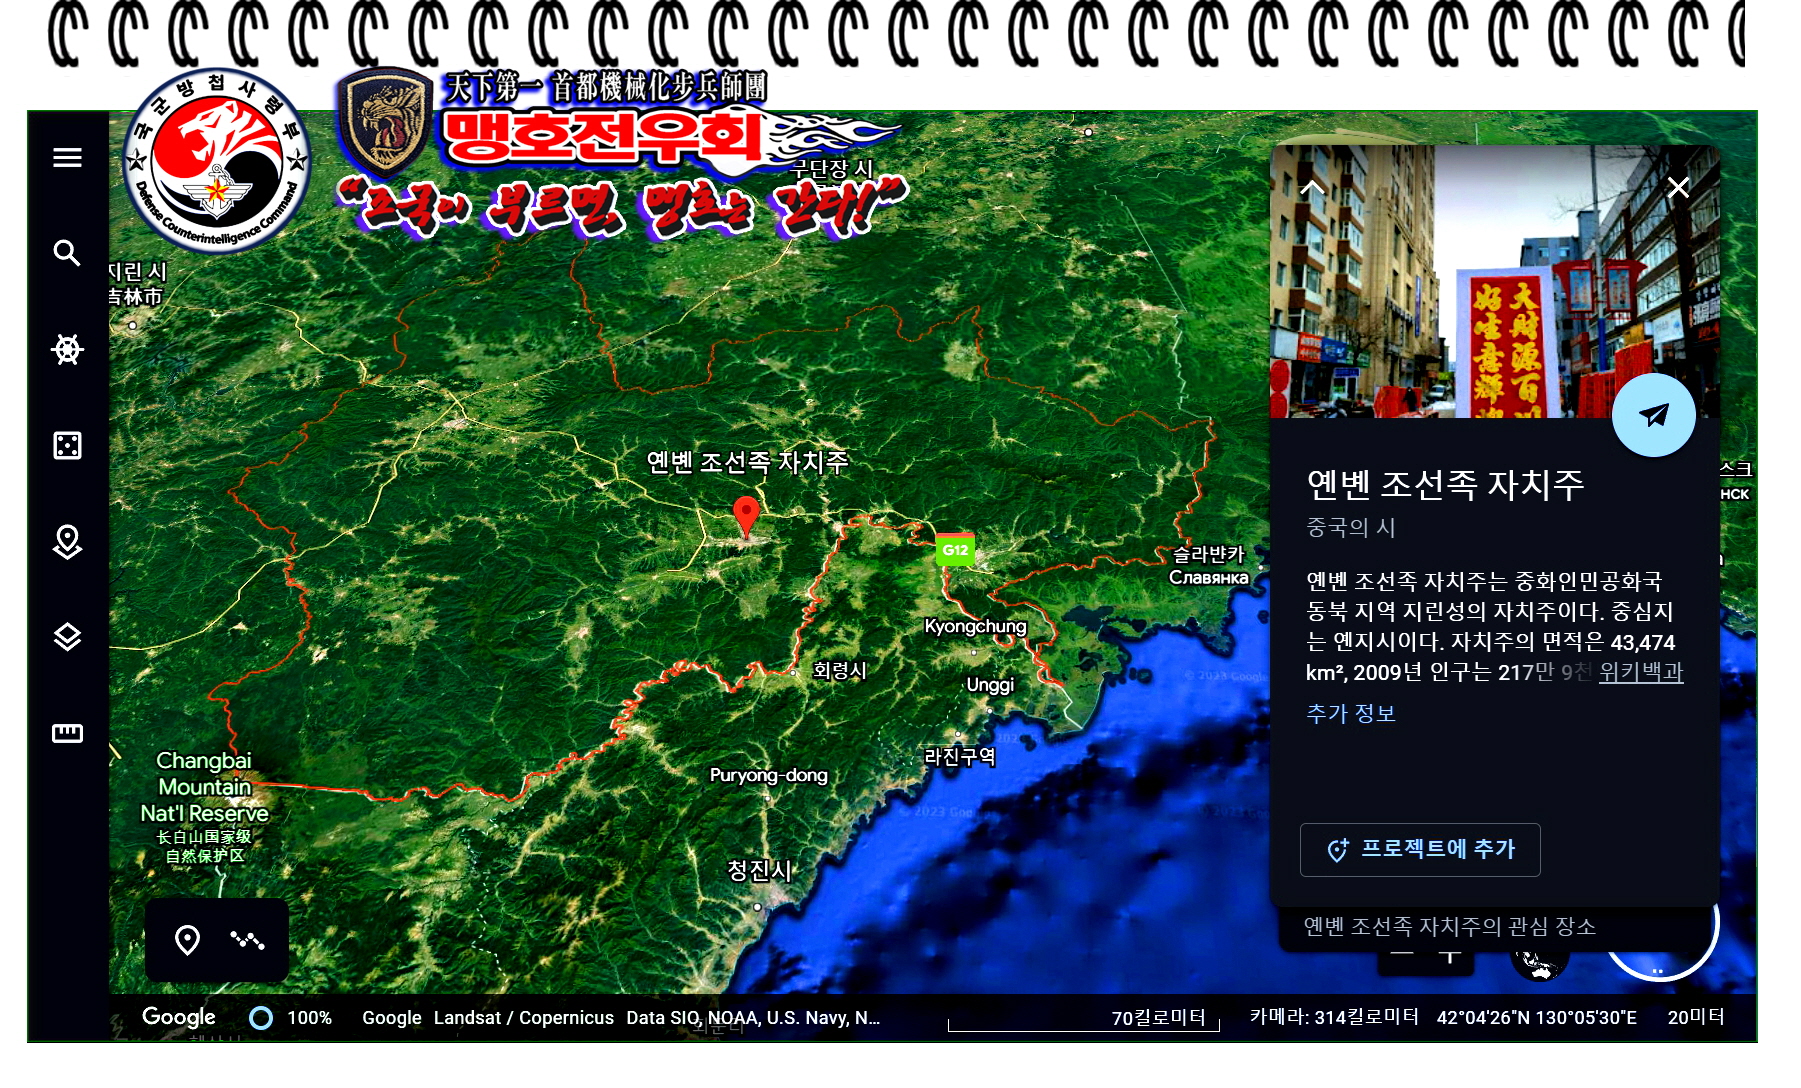Viewport: 1801px width, 1088px height.
Task: Click the Puryong-dong map label
Action: [x=768, y=775]
